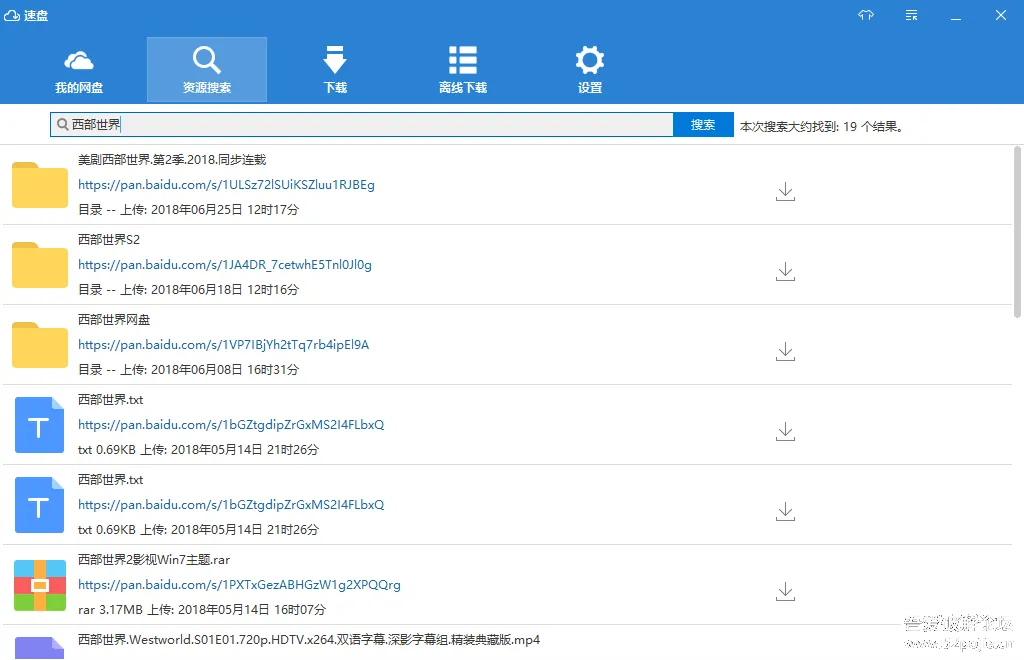This screenshot has width=1024, height=660.
Task: Select title 西部世界2影视Win7主题.rar
Action: pos(153,559)
